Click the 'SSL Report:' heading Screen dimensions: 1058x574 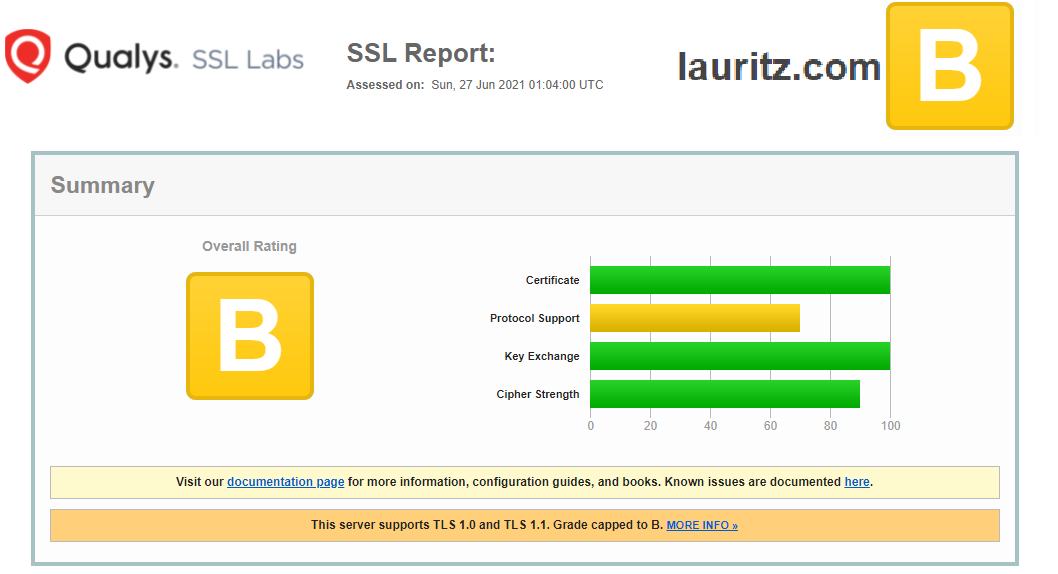421,53
